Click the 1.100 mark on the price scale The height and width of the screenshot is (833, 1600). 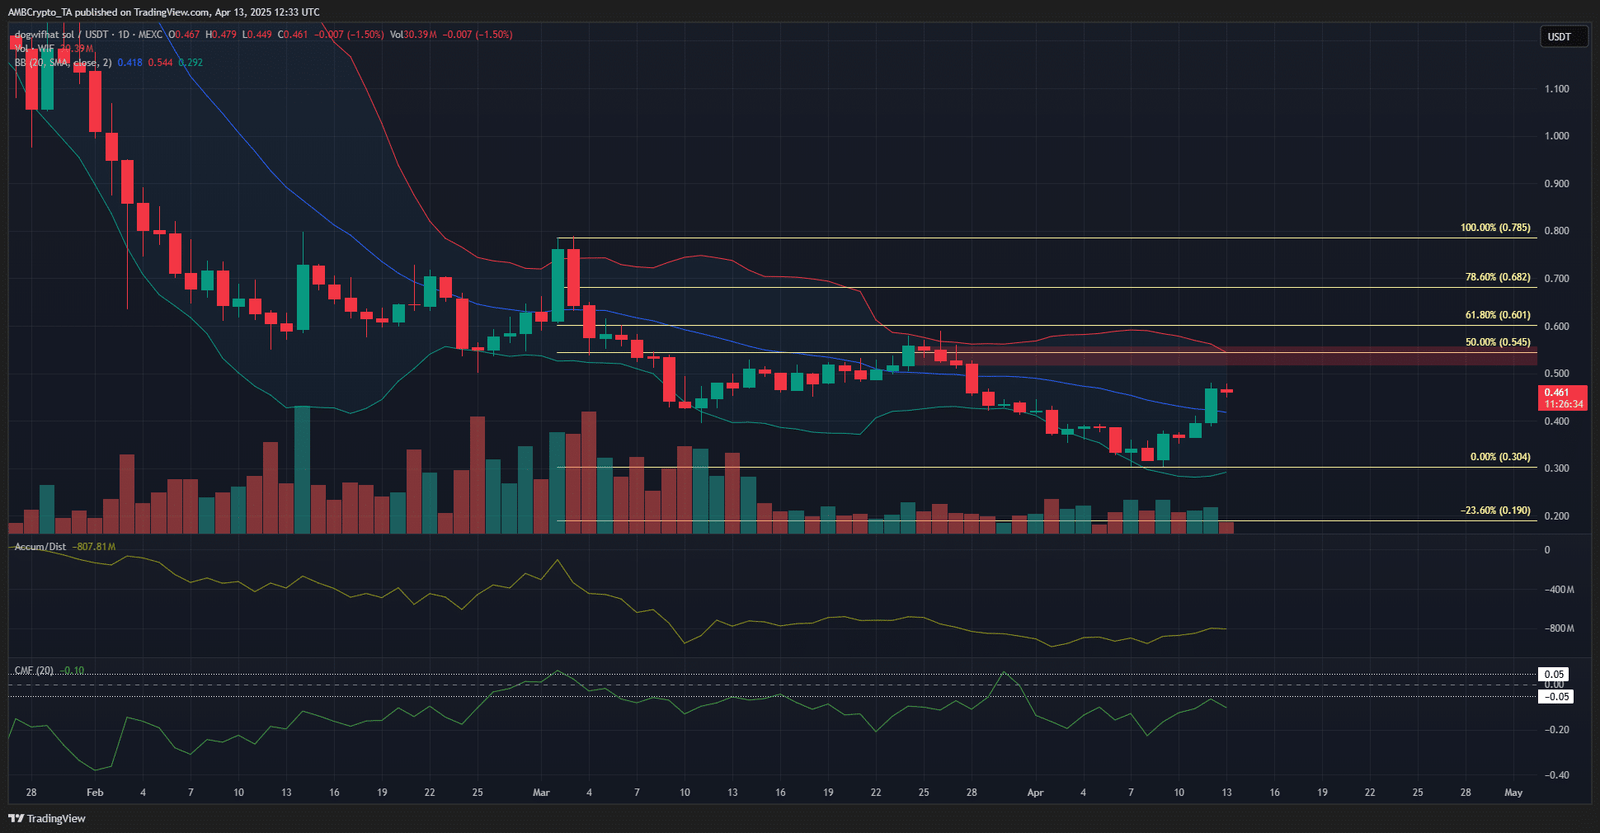tap(1556, 89)
